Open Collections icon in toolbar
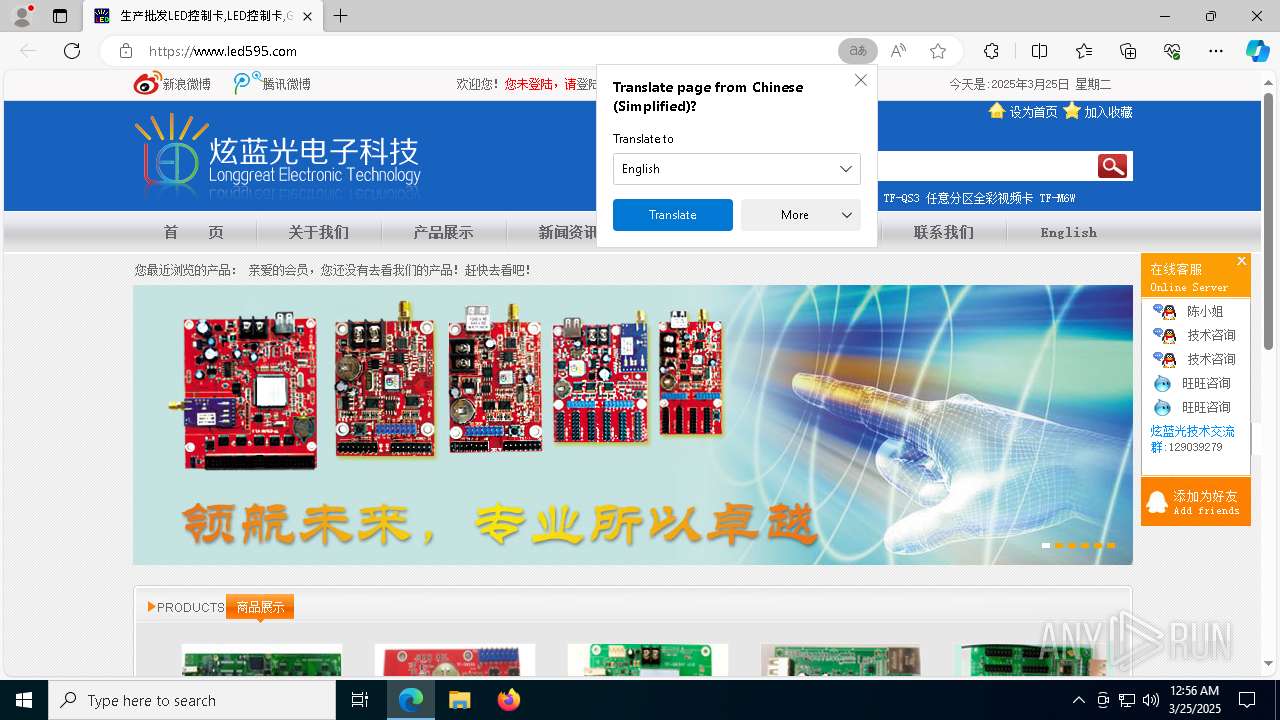 pos(1128,51)
